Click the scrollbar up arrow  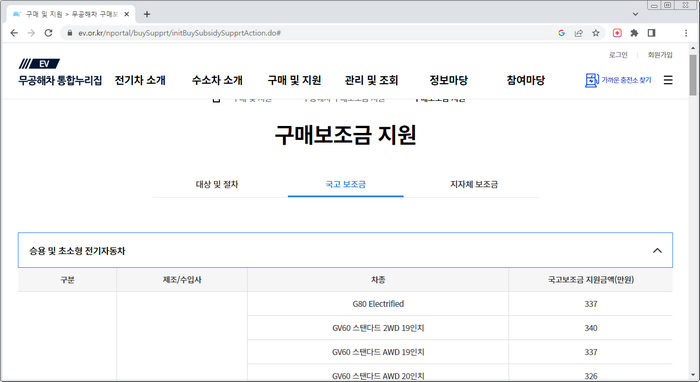pos(693,48)
